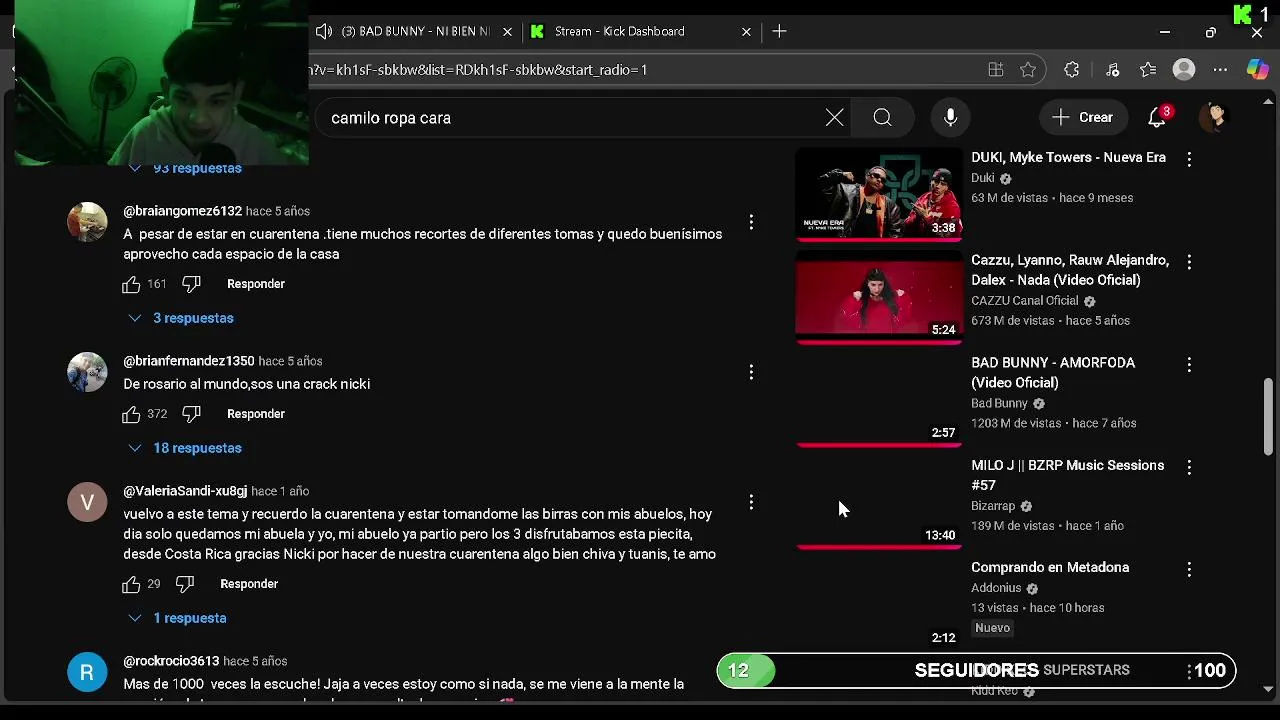Start voice search with microphone icon
Viewport: 1280px width, 720px height.
tap(950, 118)
